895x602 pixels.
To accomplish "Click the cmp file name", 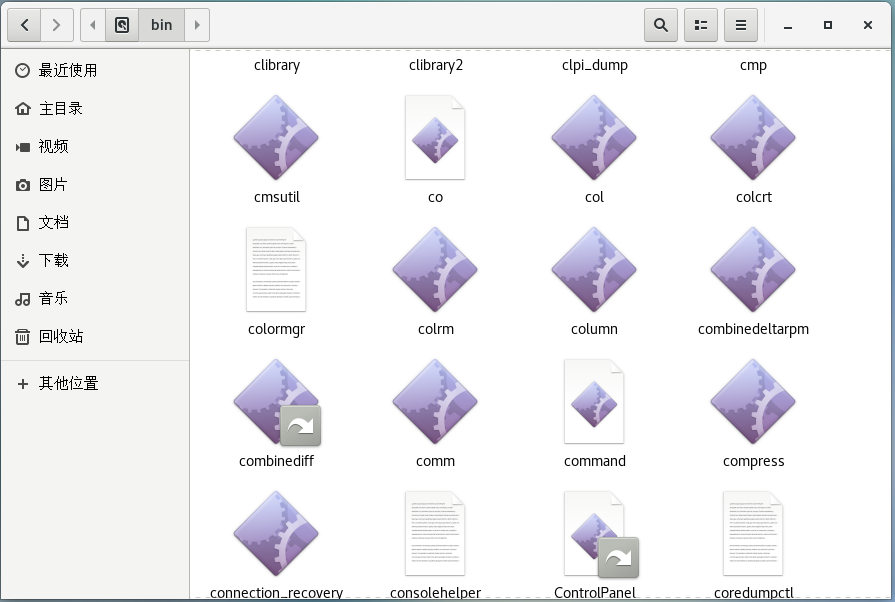I will click(753, 66).
